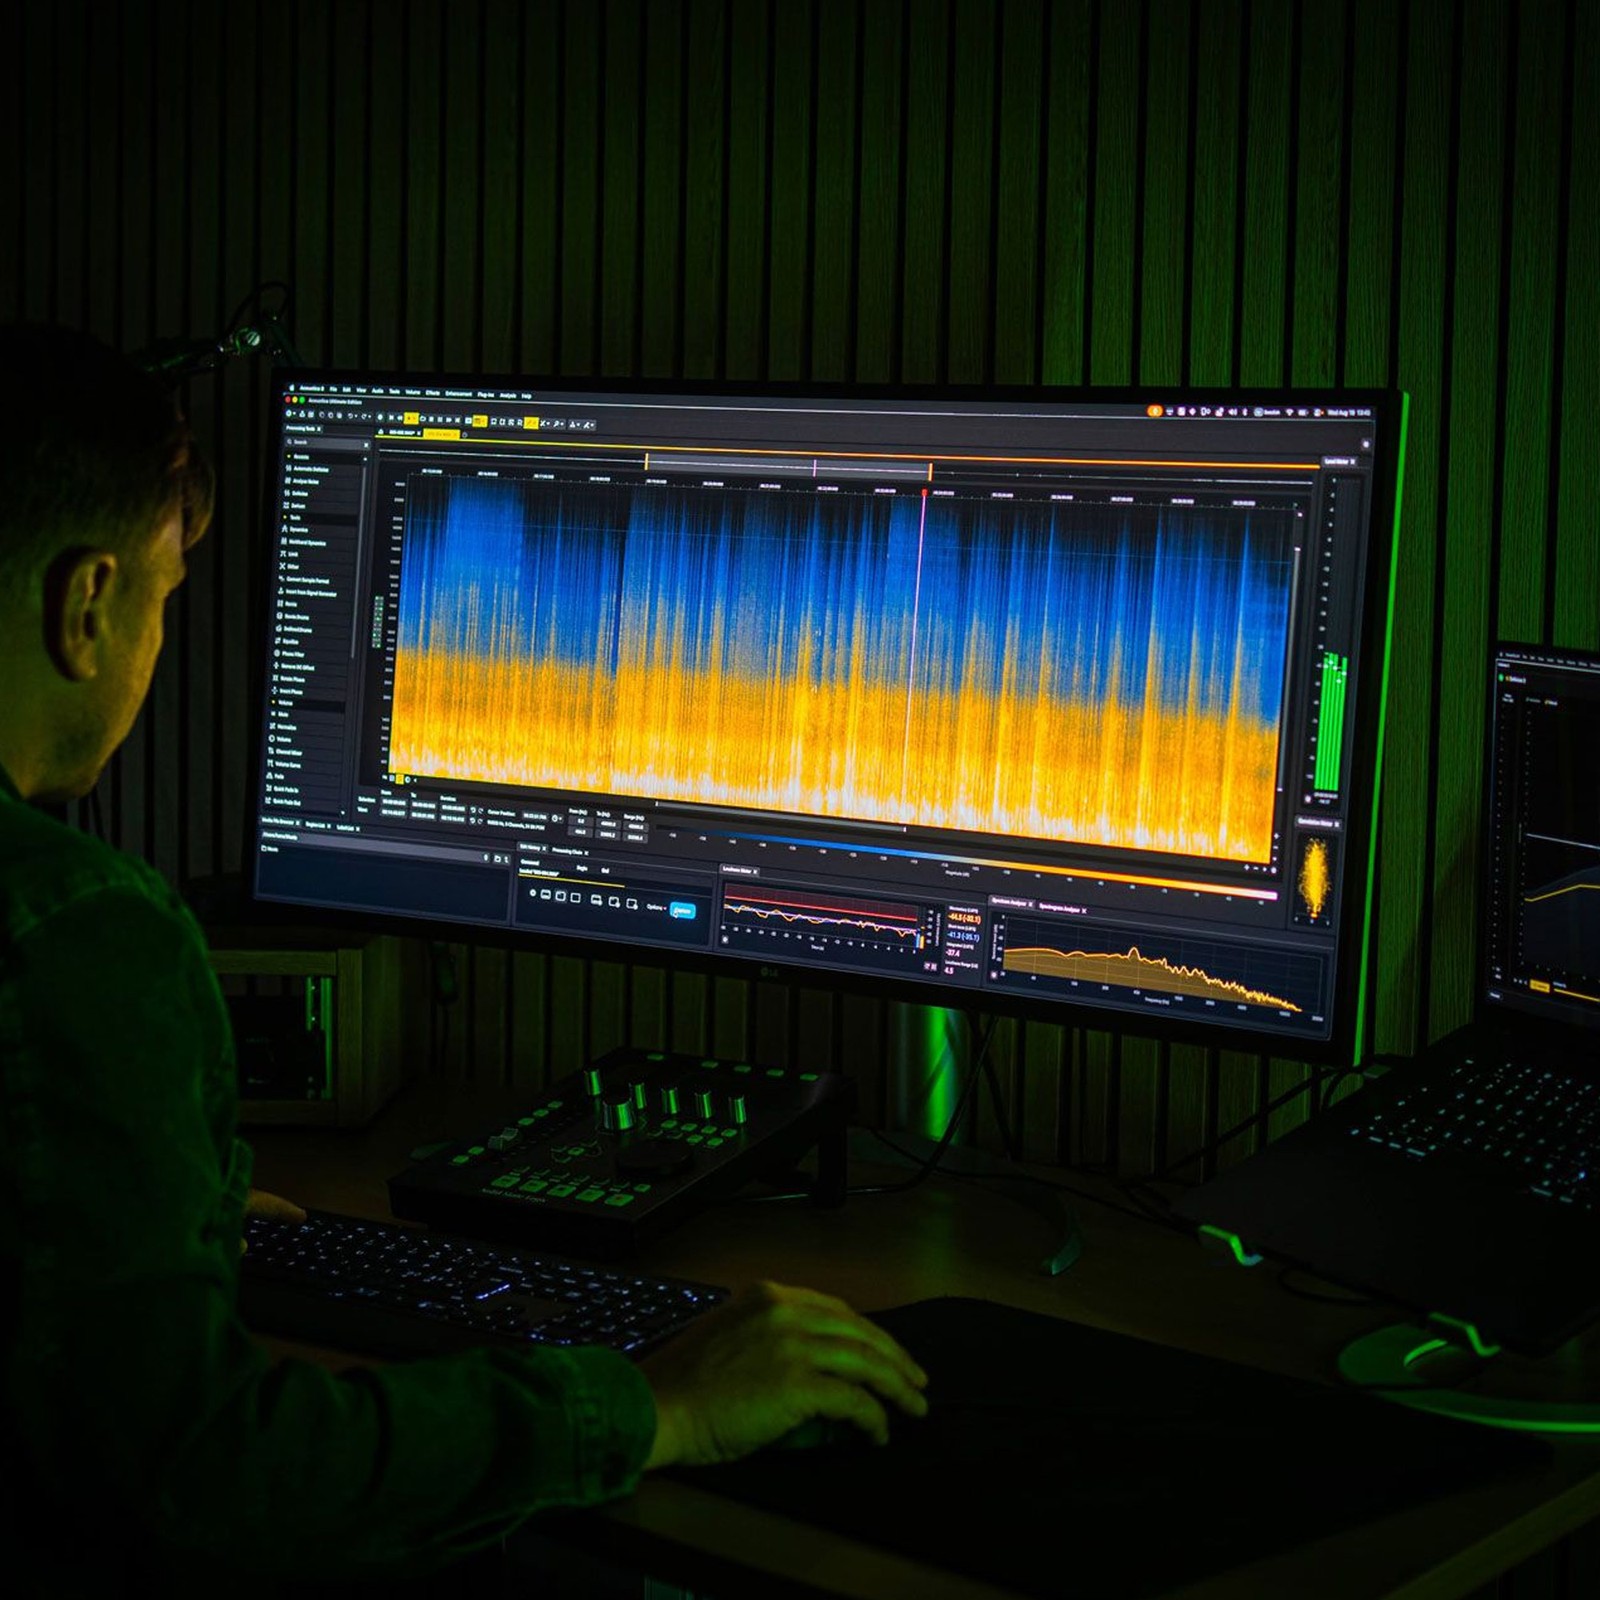Click the yellow highlighted pencil tool icon
1600x1600 pixels.
tap(531, 423)
